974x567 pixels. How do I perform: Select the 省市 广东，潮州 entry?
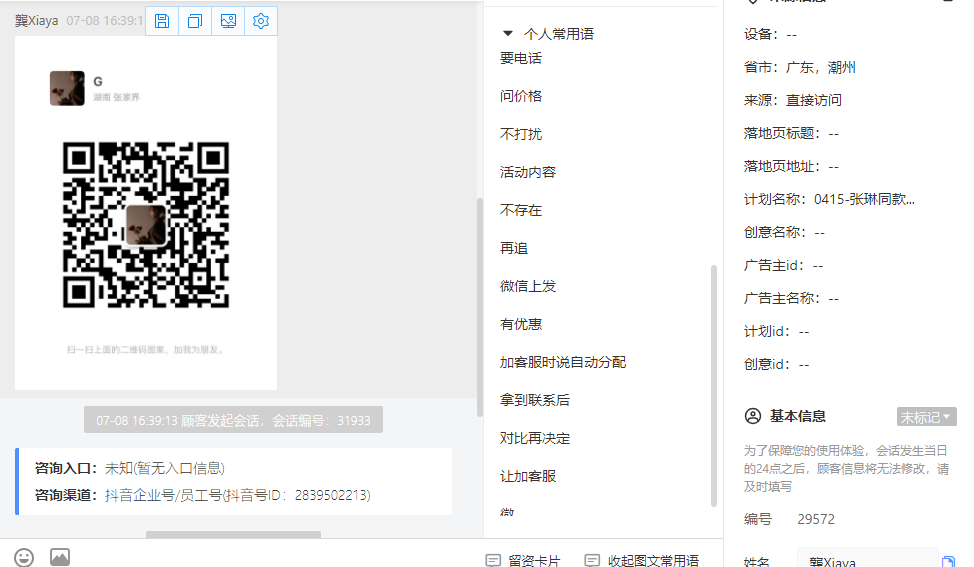tap(800, 67)
